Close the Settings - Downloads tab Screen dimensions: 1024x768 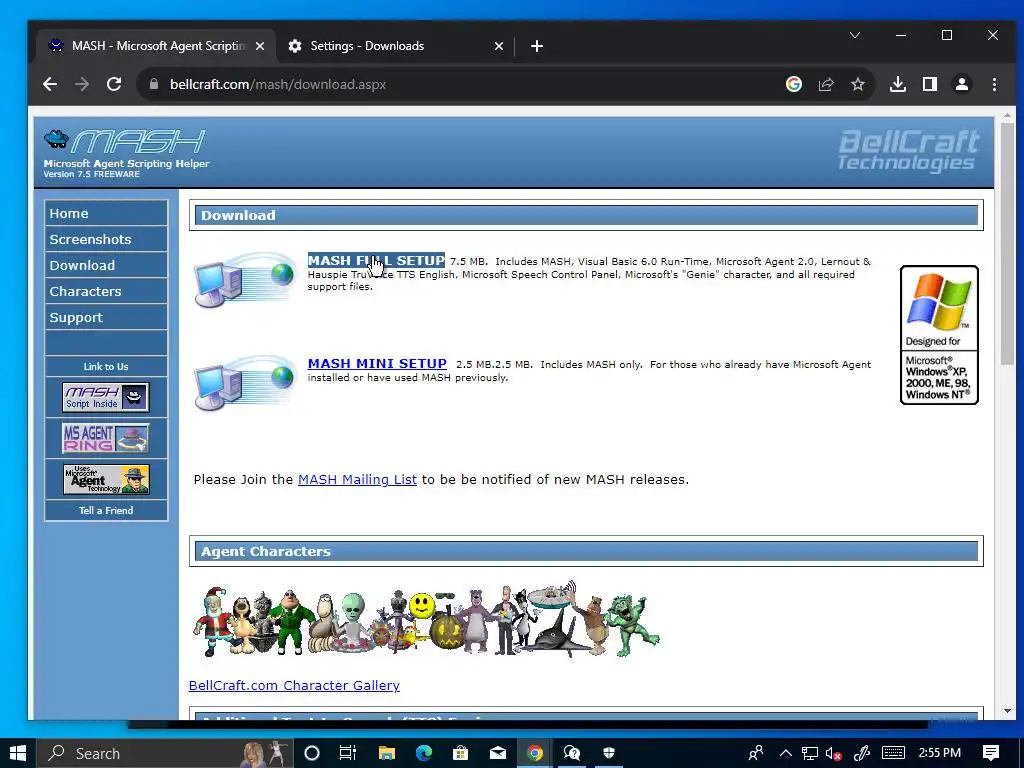pyautogui.click(x=499, y=46)
